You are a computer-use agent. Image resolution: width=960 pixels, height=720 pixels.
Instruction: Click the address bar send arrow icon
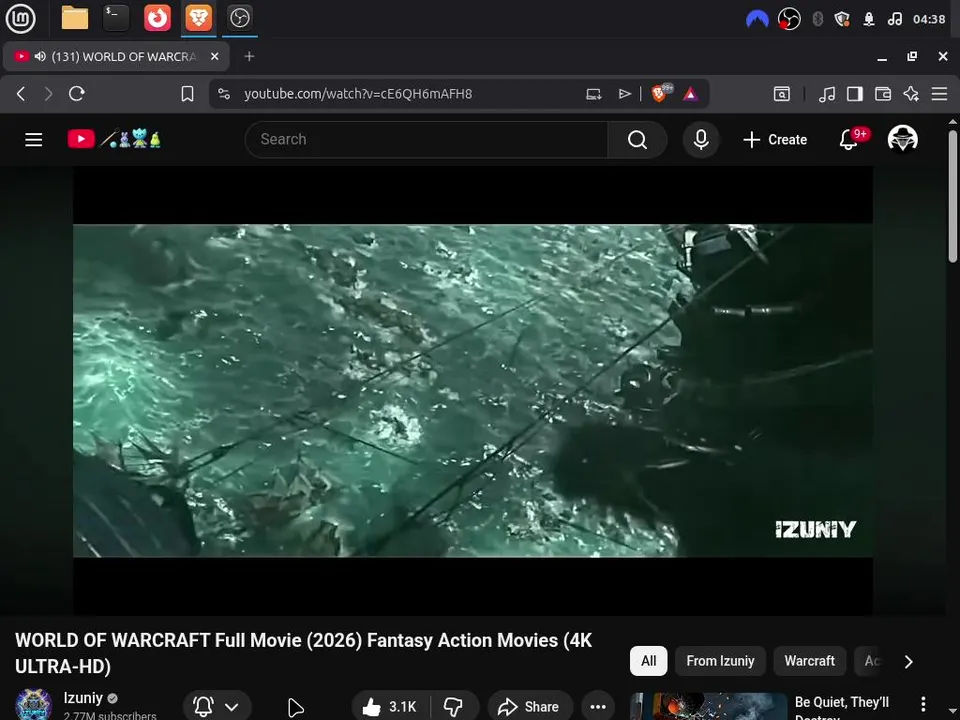[x=624, y=94]
